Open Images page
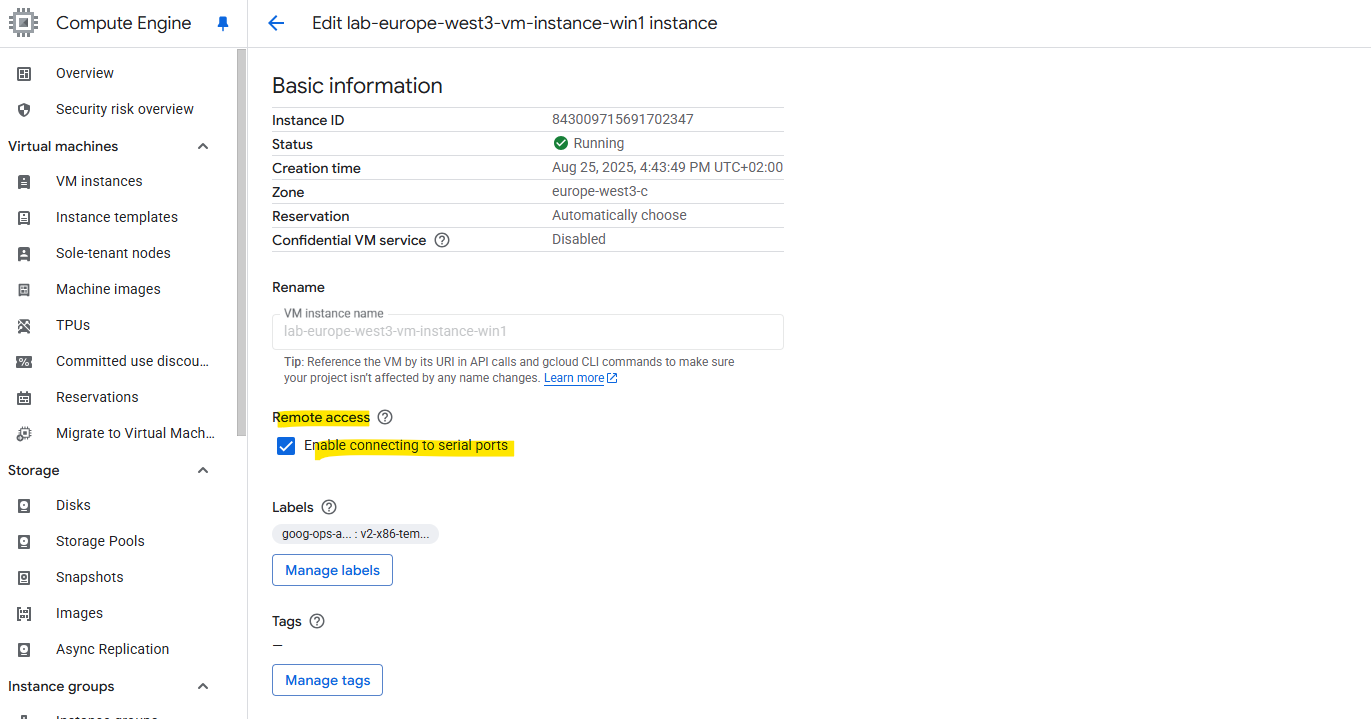Viewport: 1371px width, 719px height. click(79, 613)
